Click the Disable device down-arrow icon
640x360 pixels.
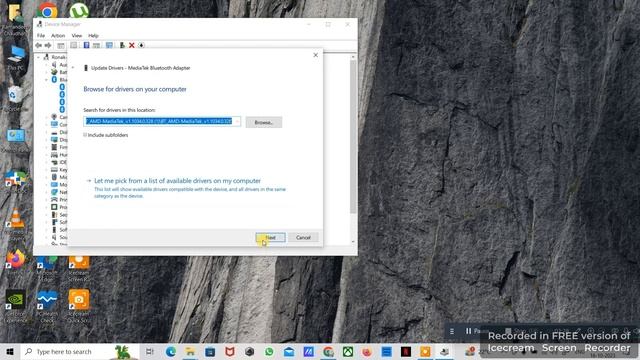point(141,45)
